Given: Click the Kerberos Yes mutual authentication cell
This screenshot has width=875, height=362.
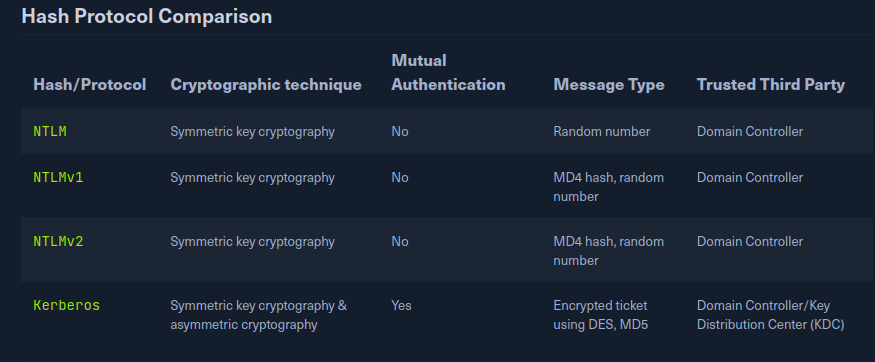Looking at the screenshot, I should 401,306.
